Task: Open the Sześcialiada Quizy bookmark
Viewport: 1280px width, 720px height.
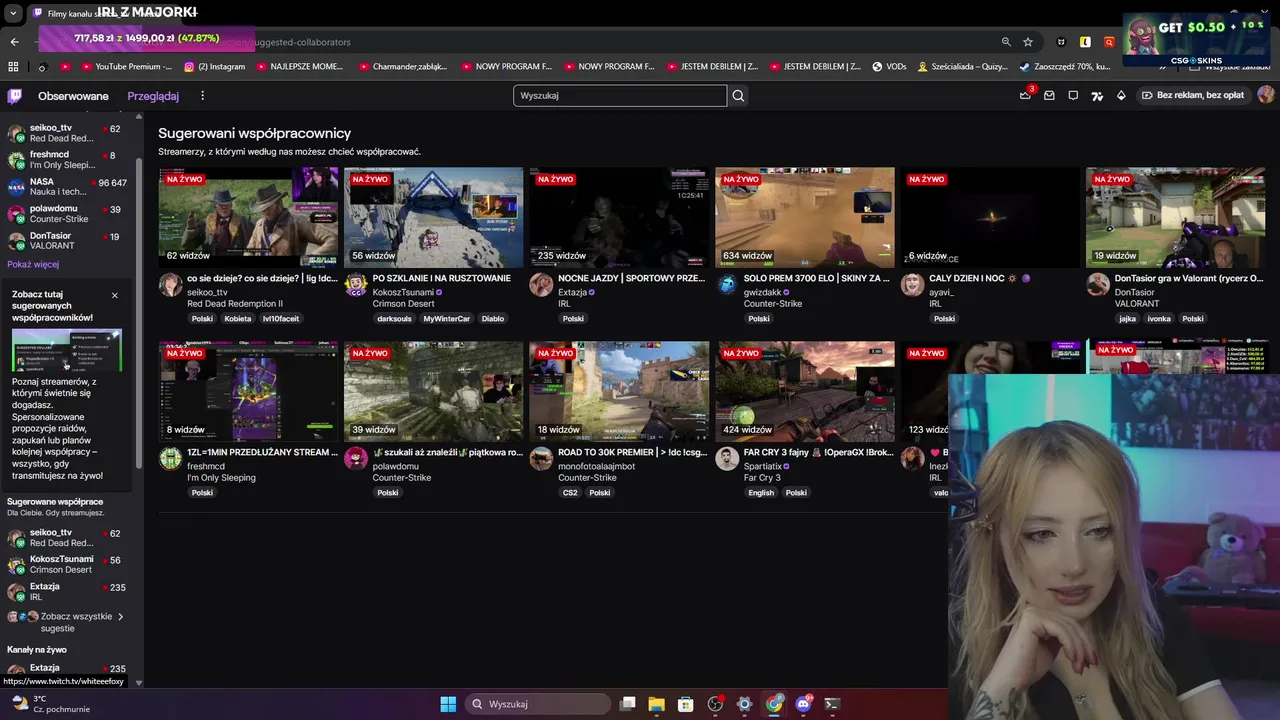Action: [x=962, y=67]
